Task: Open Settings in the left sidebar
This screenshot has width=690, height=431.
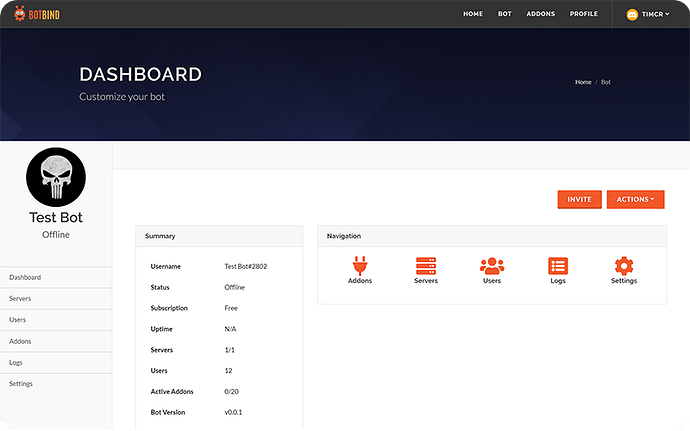Action: (21, 384)
